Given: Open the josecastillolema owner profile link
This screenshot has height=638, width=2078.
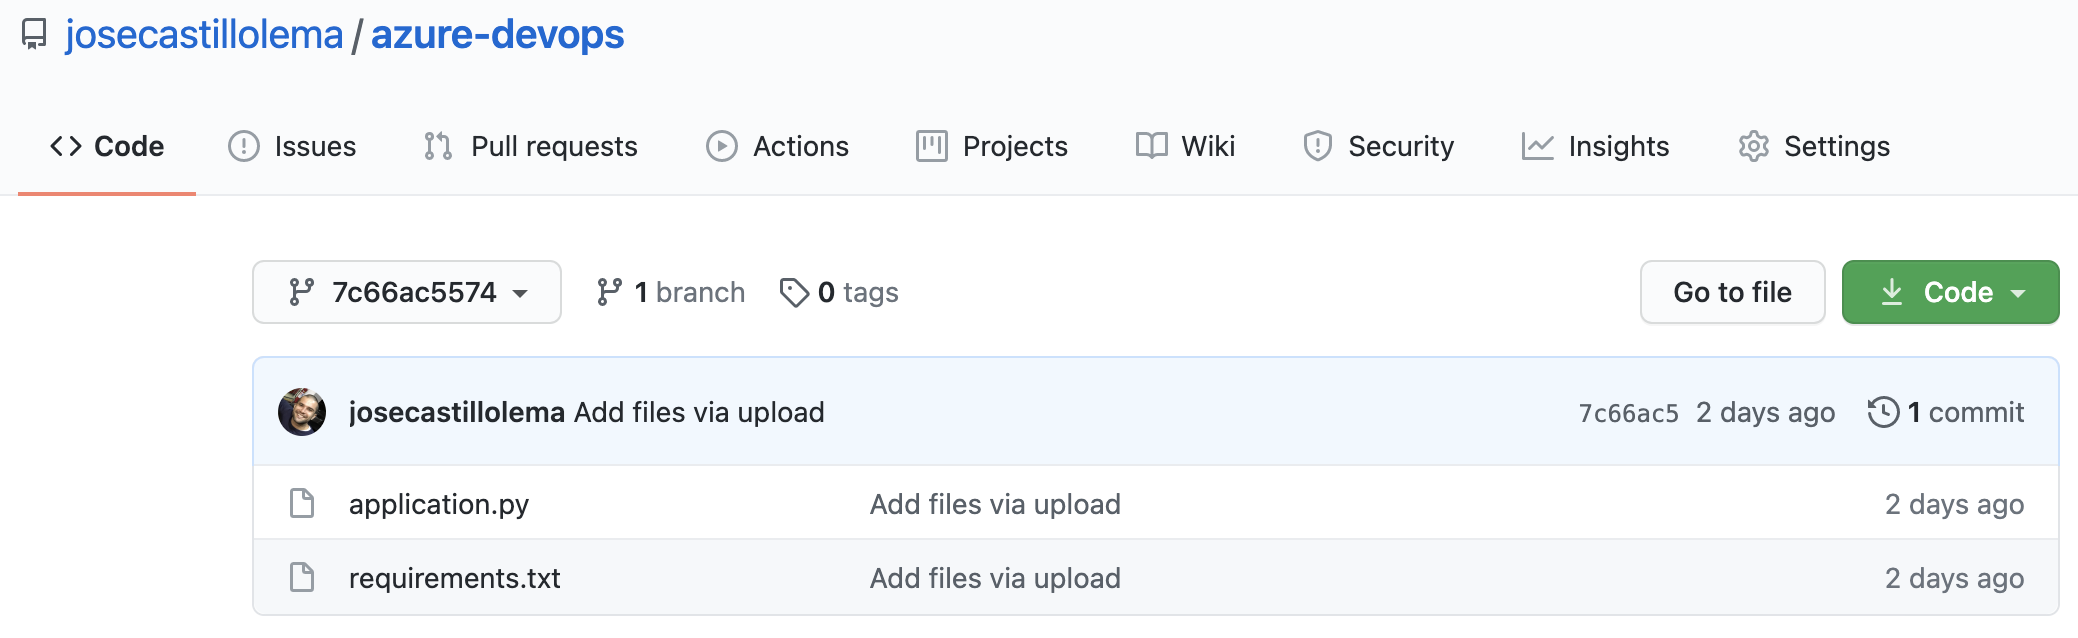Looking at the screenshot, I should coord(204,35).
